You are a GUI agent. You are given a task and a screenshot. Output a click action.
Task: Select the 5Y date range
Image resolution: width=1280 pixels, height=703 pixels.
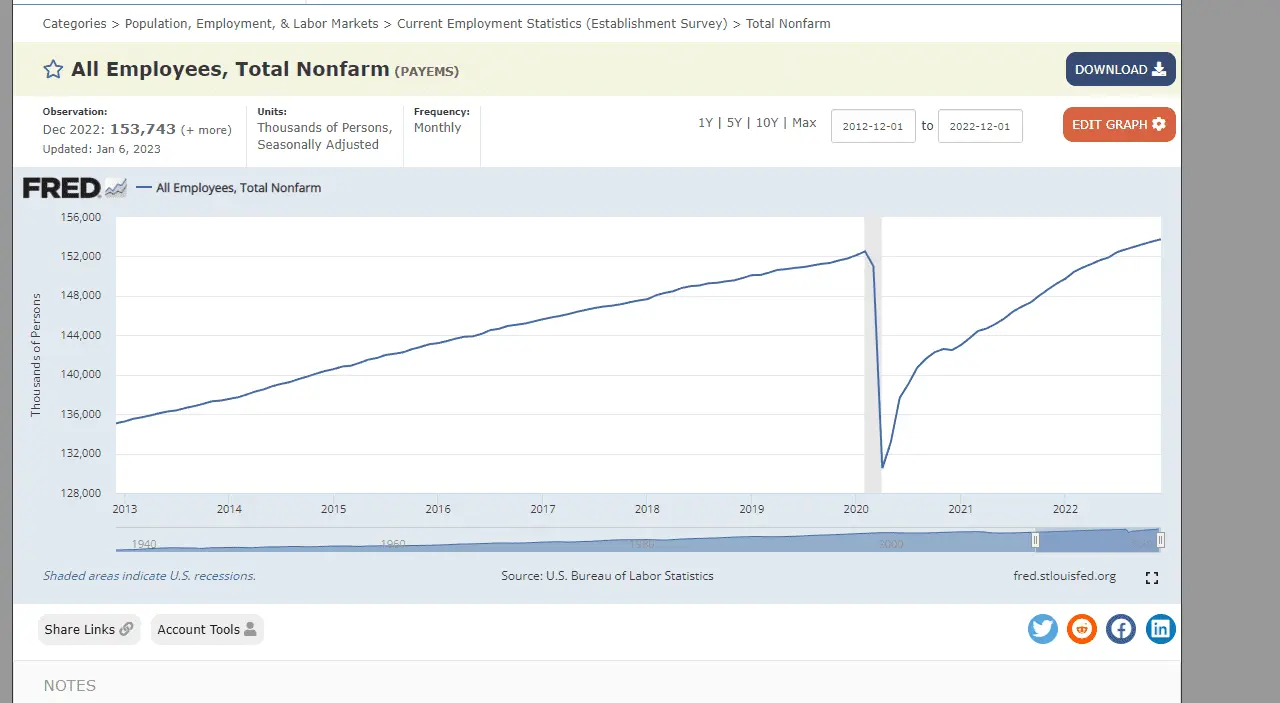click(x=734, y=123)
